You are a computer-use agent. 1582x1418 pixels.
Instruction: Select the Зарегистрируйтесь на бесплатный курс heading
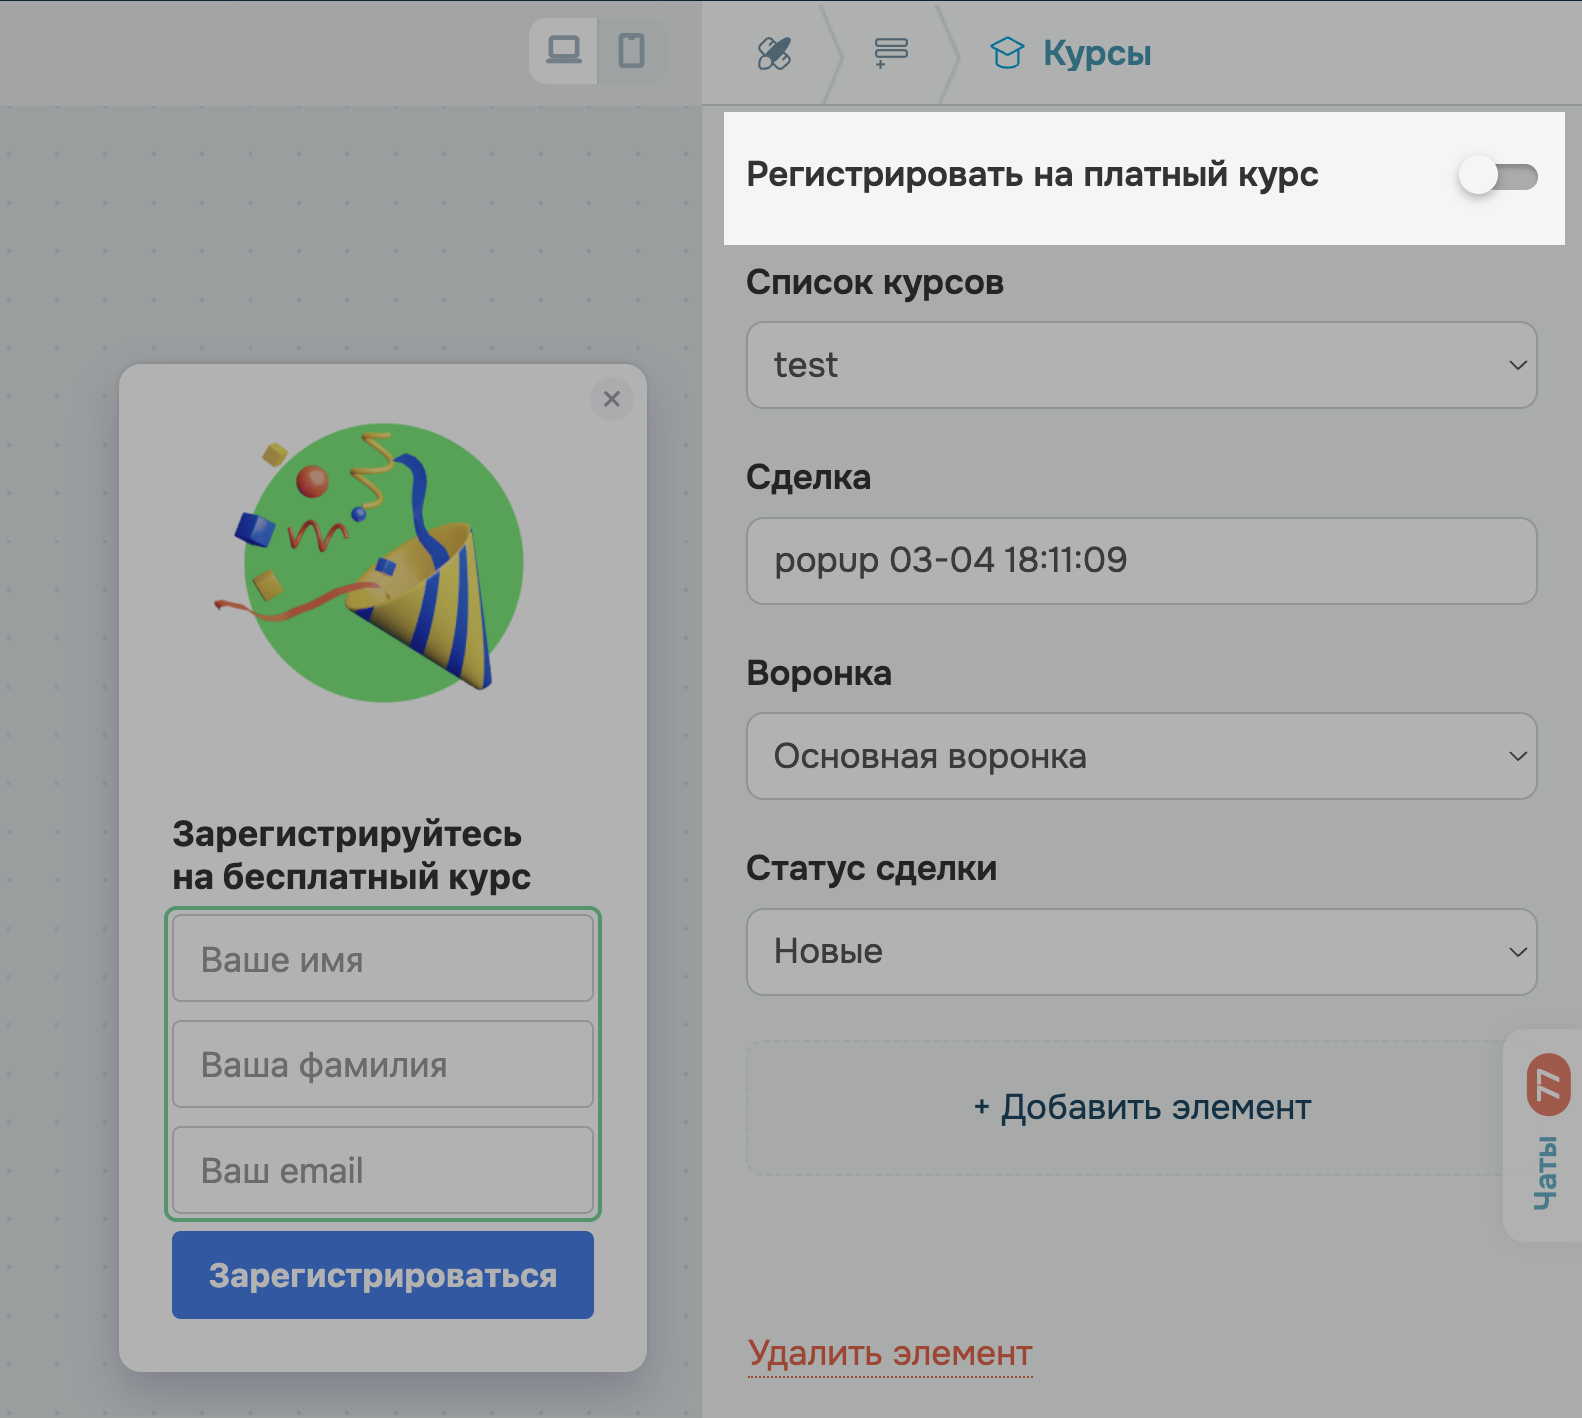tap(351, 855)
